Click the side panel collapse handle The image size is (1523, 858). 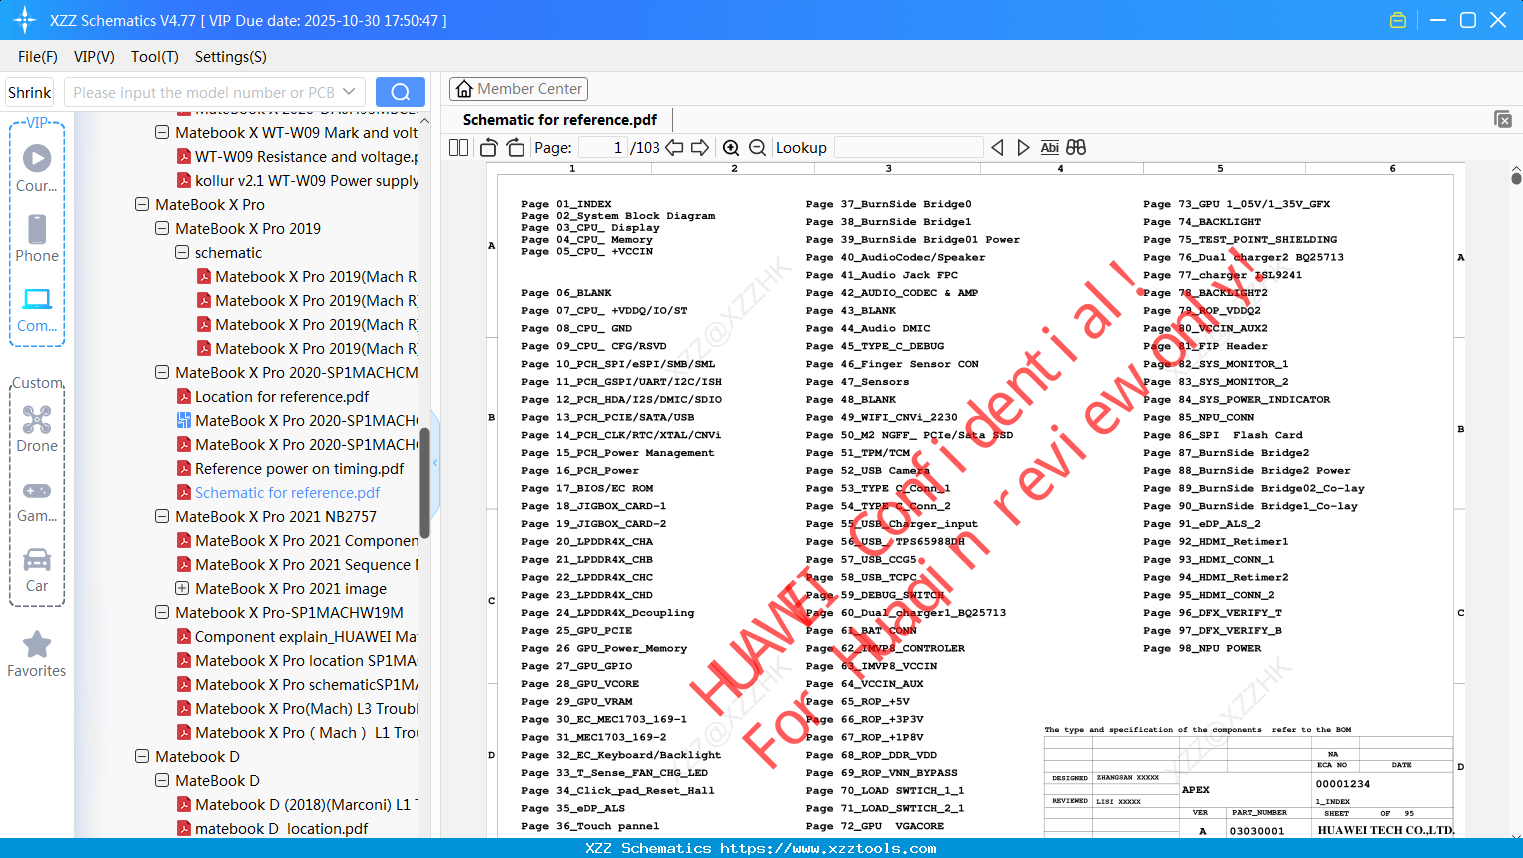tap(435, 462)
